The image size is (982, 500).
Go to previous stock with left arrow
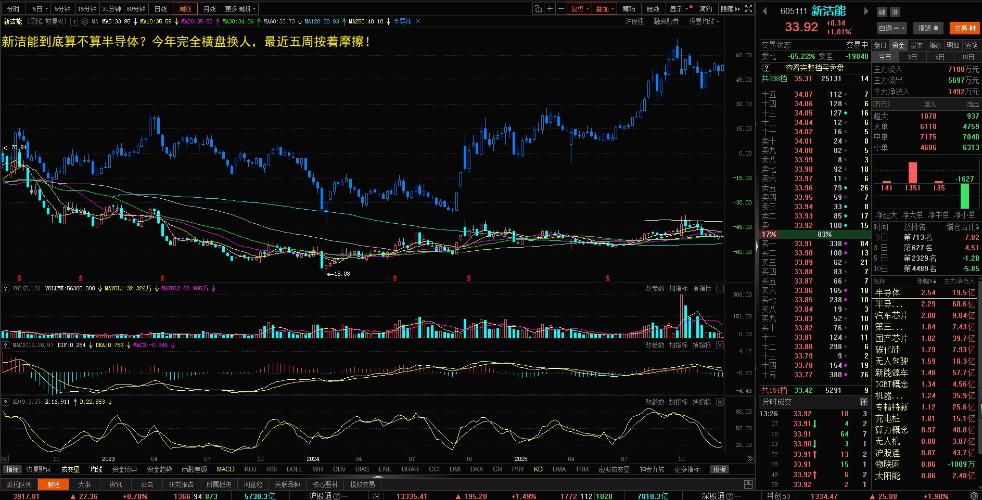click(765, 11)
